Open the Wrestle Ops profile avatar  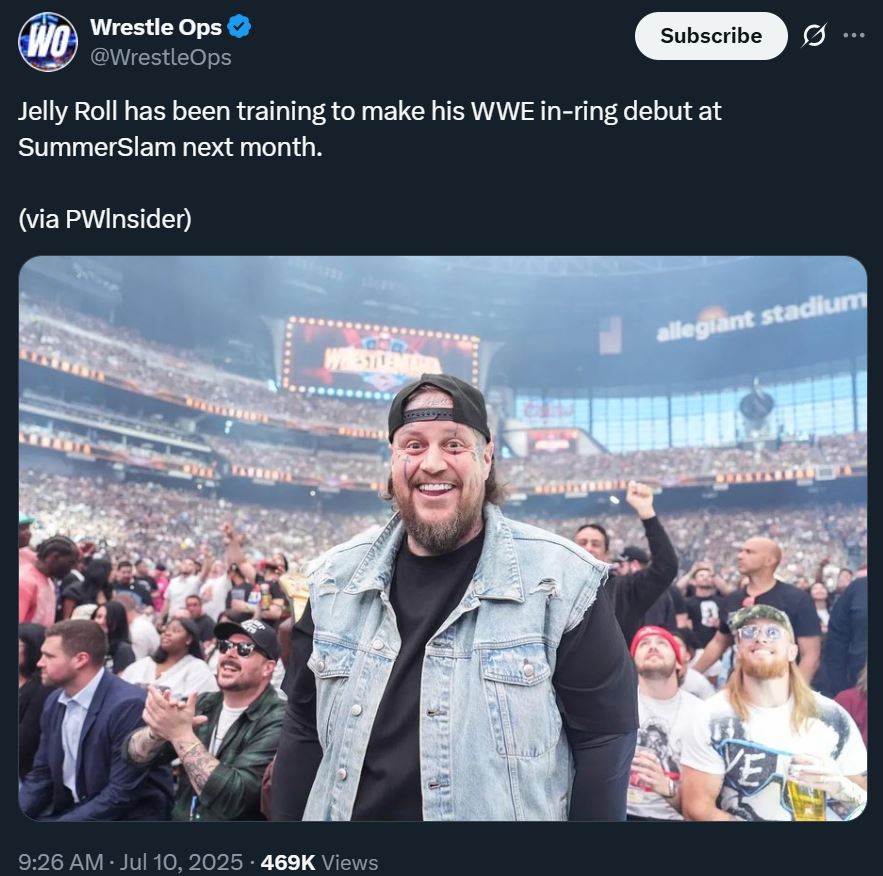(47, 42)
